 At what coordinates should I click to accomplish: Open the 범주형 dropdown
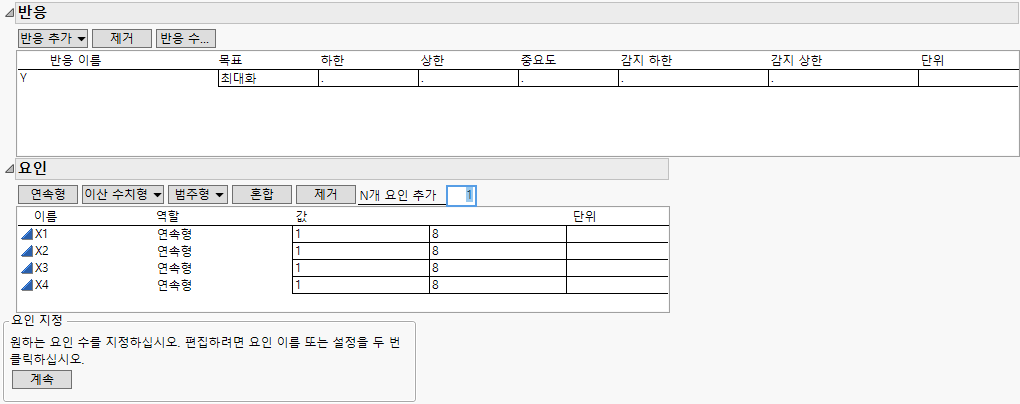[x=198, y=195]
